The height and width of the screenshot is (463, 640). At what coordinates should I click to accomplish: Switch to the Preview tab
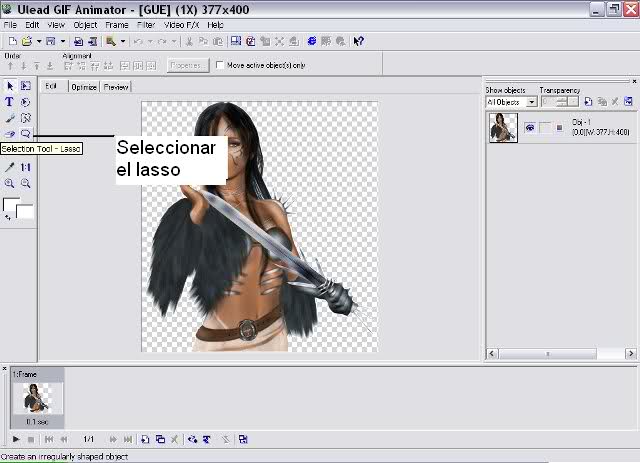tap(116, 87)
